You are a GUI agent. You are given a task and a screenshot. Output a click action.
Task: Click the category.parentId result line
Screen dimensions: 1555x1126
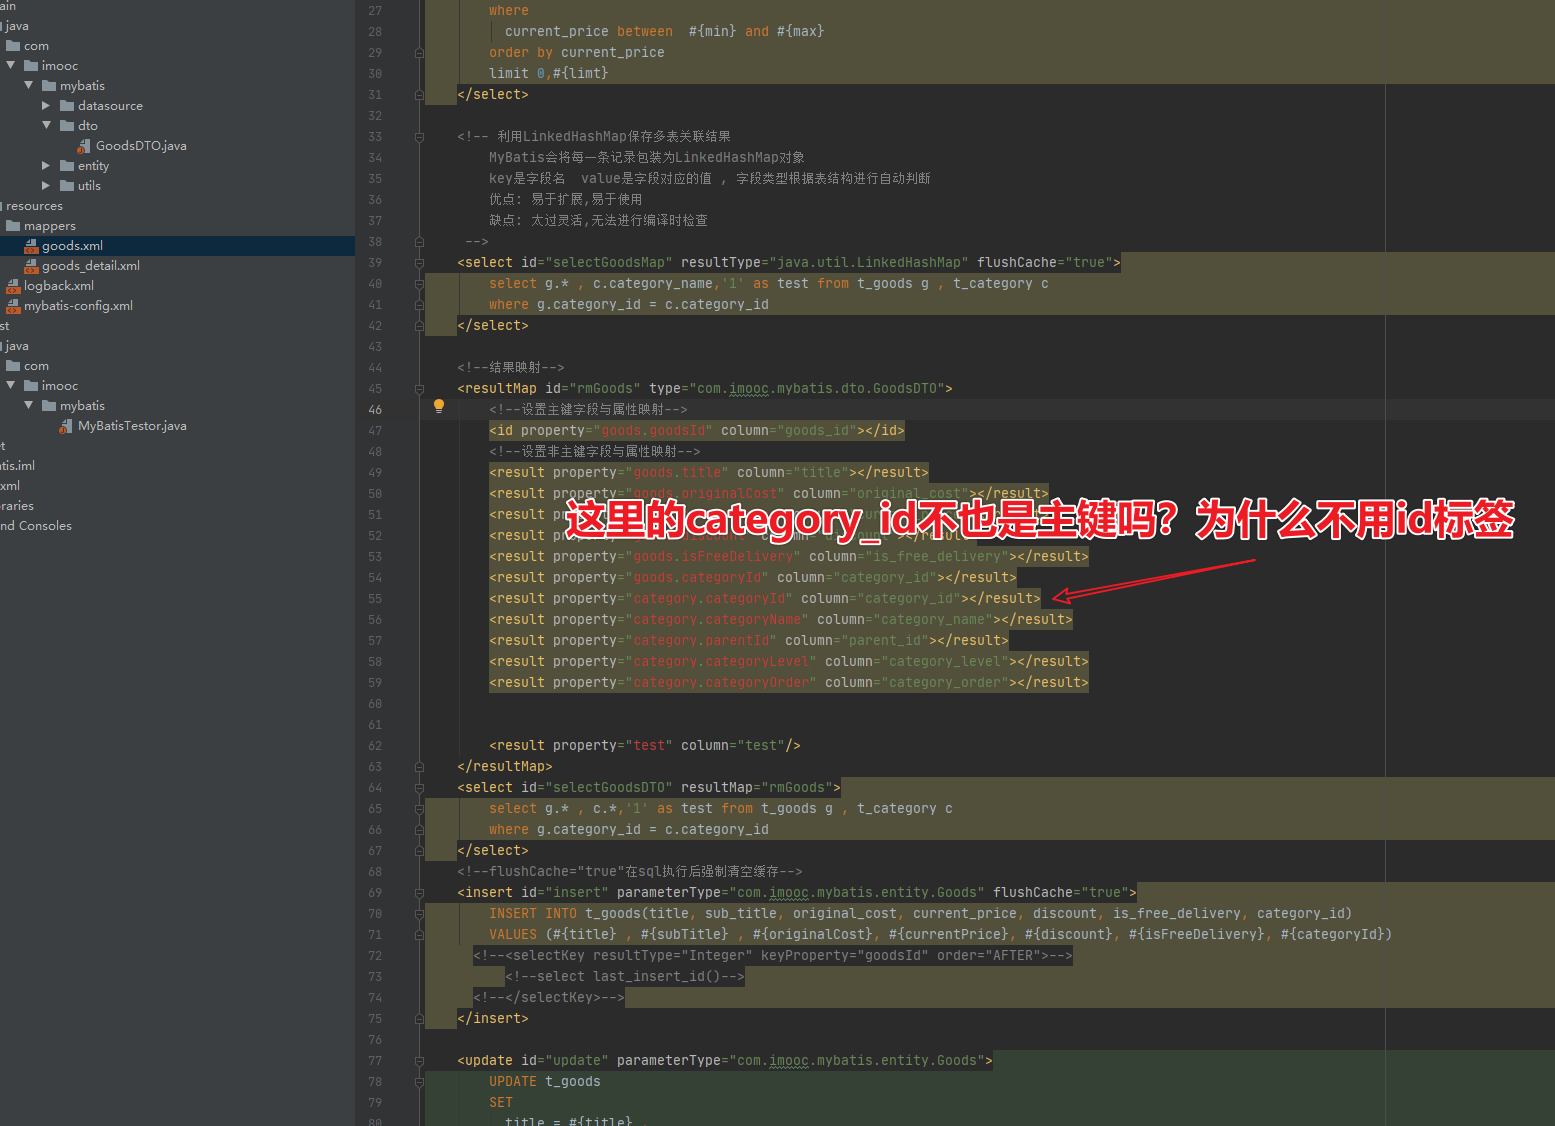click(749, 641)
